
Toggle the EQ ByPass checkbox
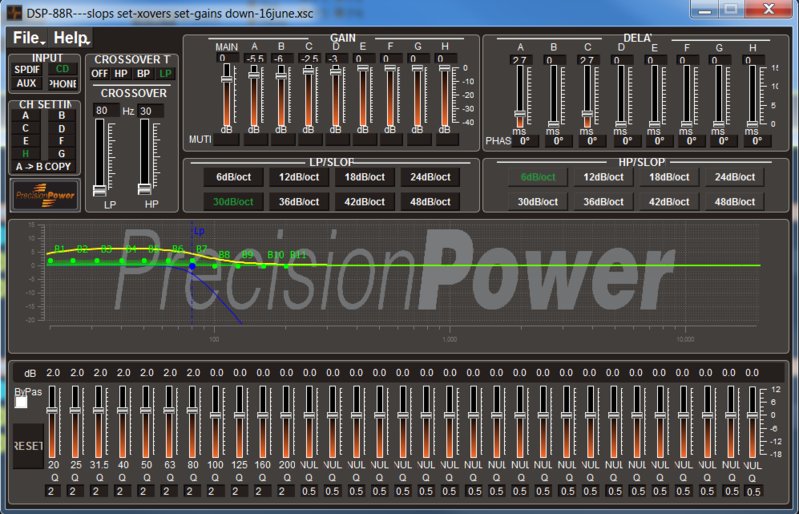coord(21,402)
